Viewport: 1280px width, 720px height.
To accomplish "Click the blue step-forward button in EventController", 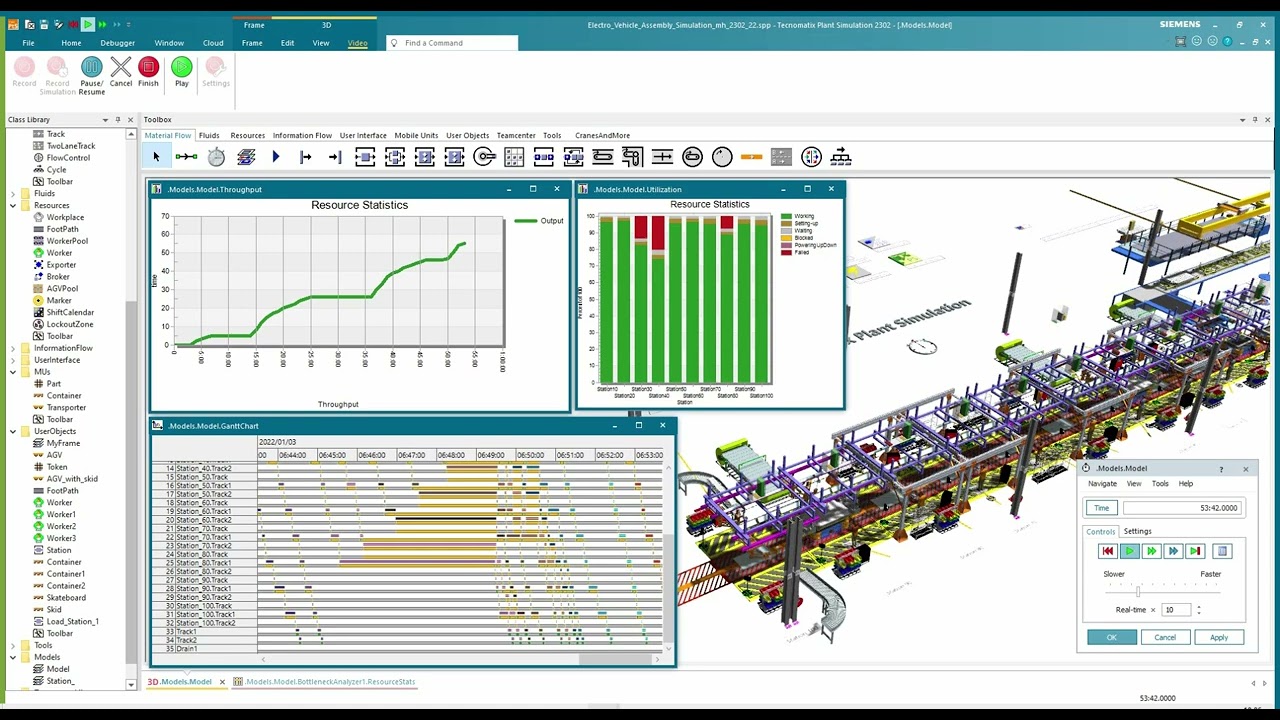I will 1173,551.
